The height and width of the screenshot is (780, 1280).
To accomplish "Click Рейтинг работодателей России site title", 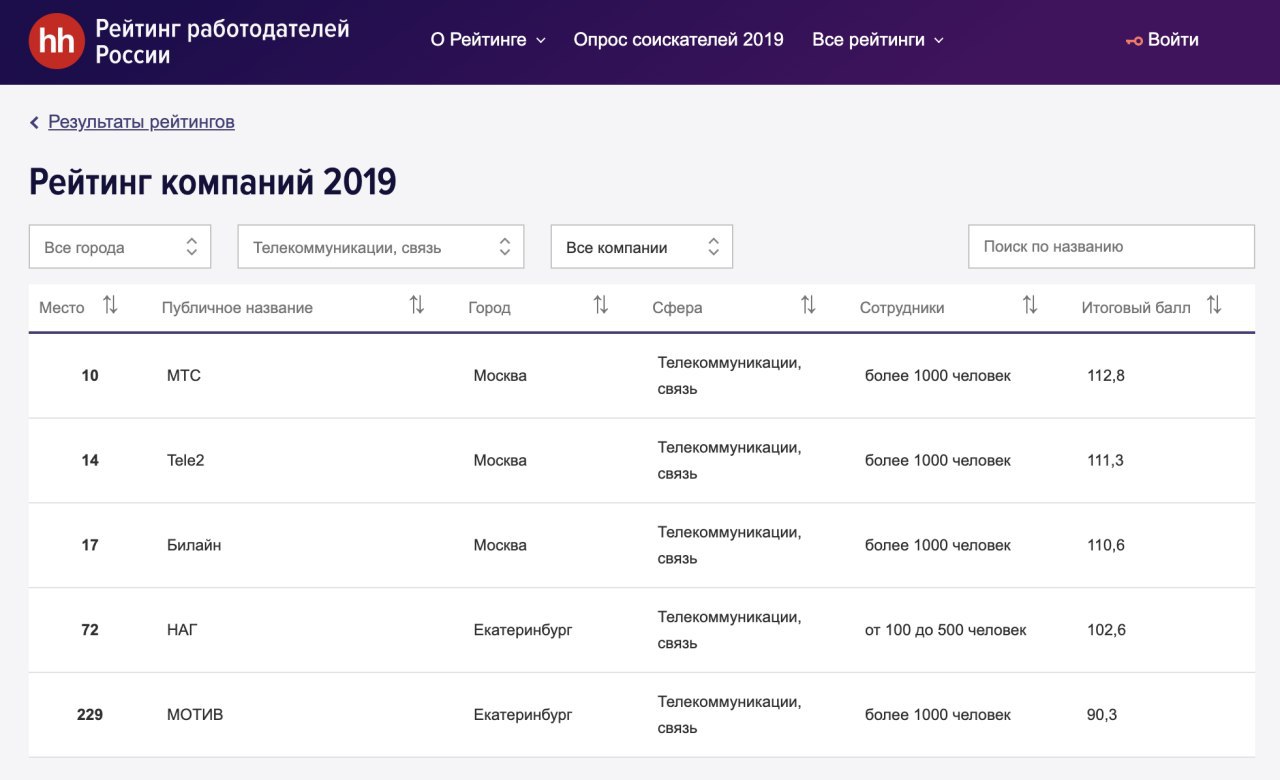I will pos(222,42).
